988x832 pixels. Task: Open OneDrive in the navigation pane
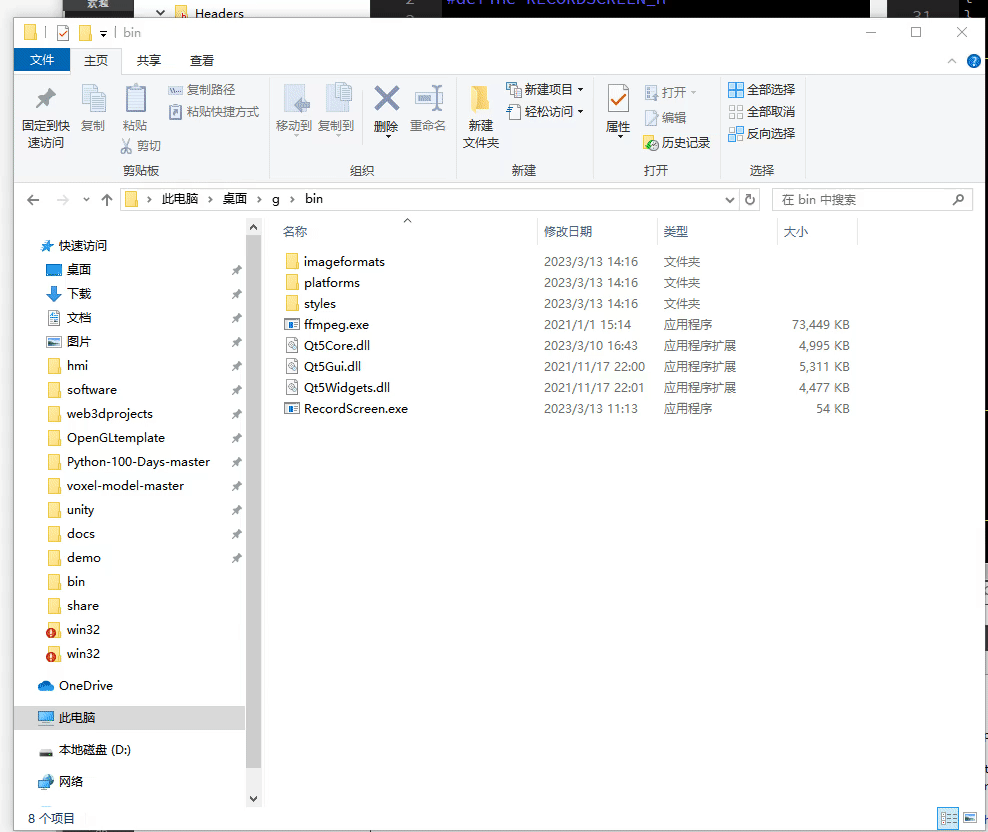[x=85, y=686]
